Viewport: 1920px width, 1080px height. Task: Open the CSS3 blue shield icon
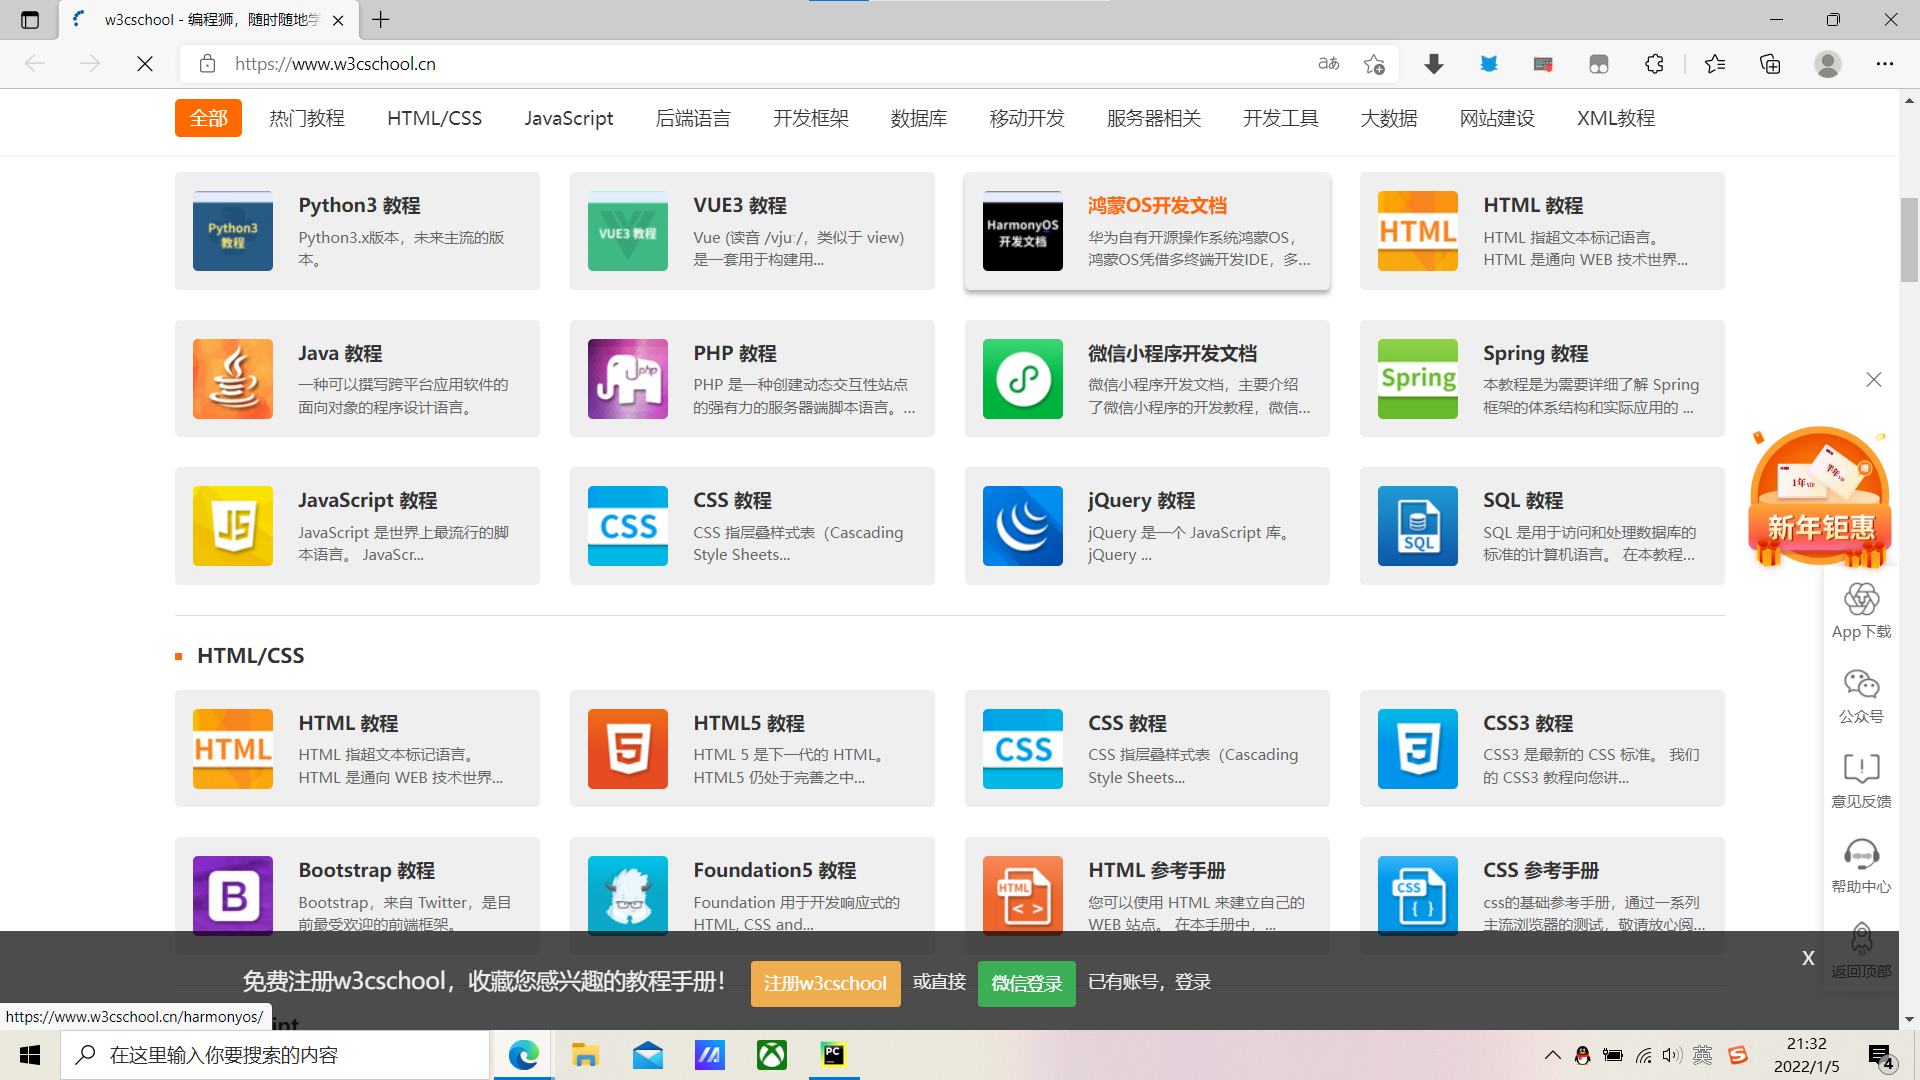click(1417, 748)
